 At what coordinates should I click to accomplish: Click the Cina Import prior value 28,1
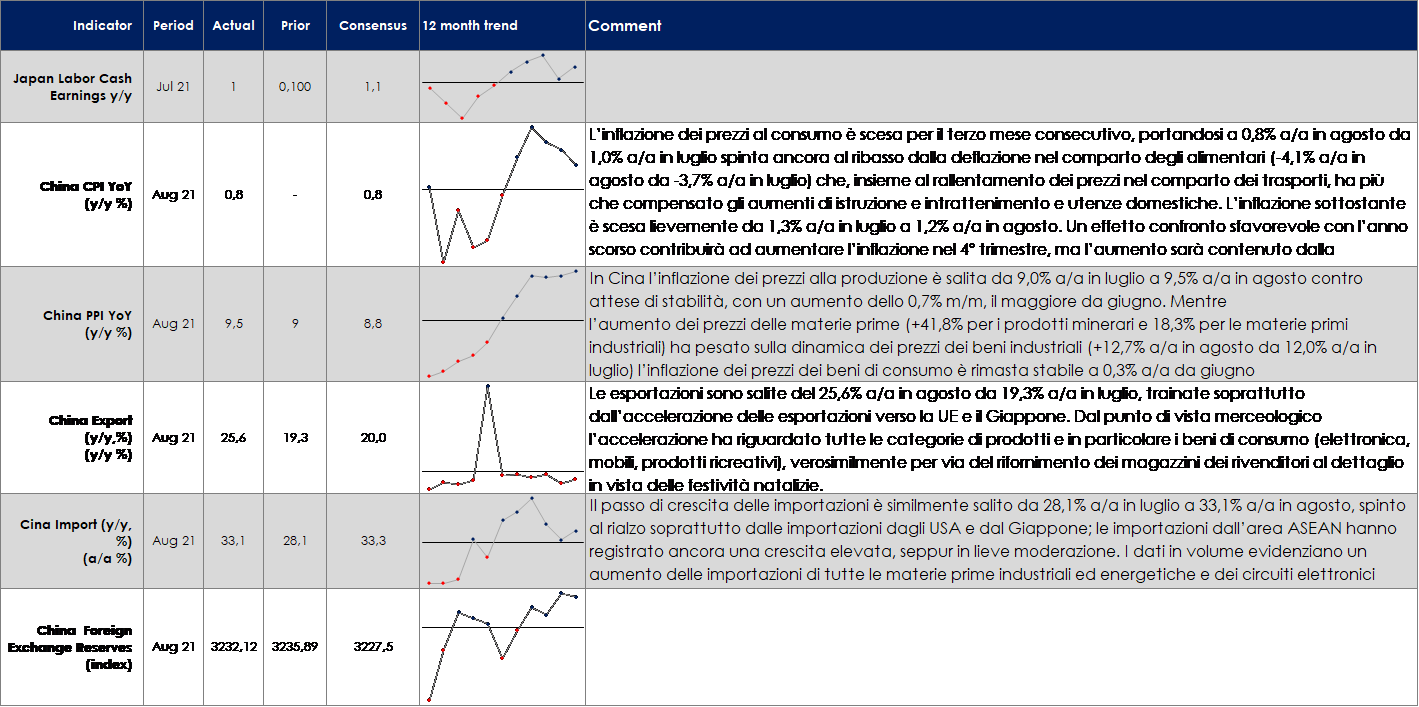[x=295, y=541]
